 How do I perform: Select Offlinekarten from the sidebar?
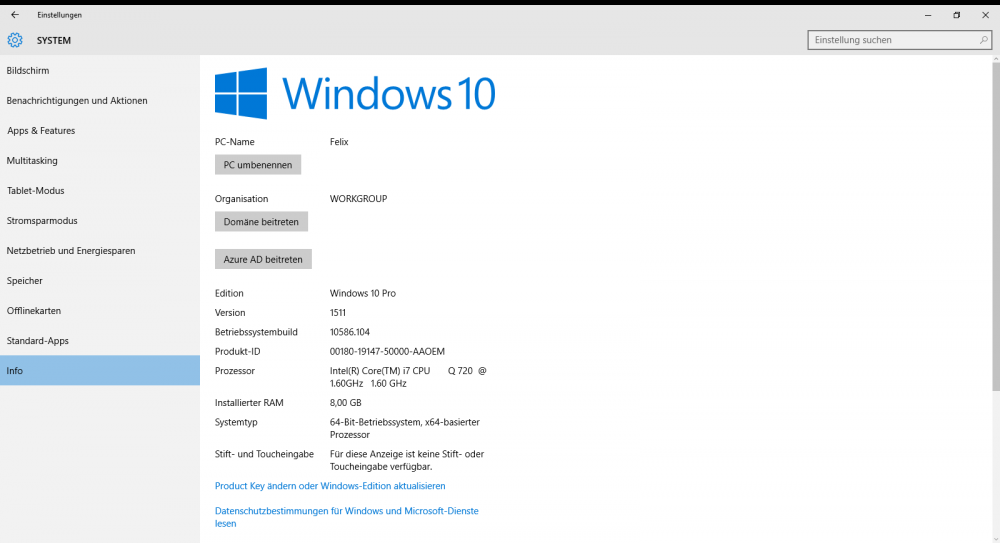click(x=34, y=311)
